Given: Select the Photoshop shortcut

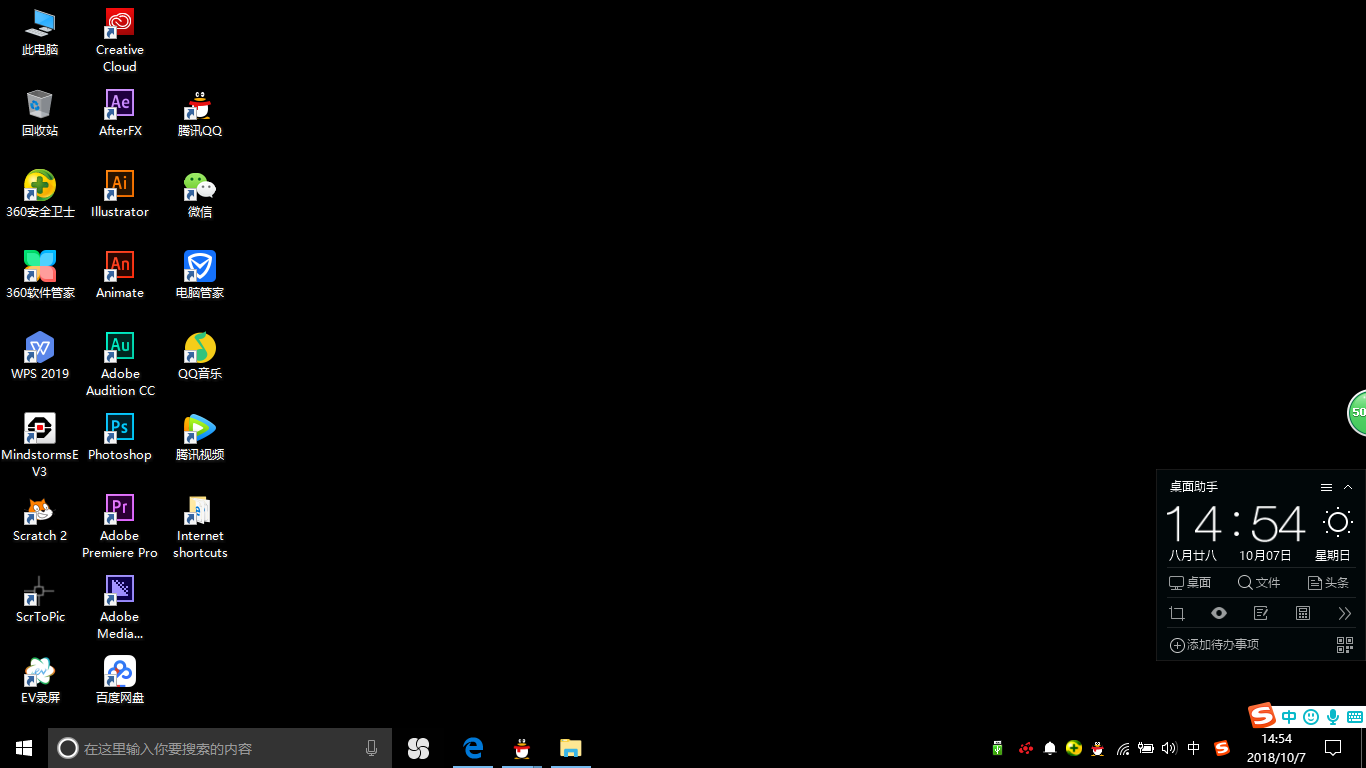Looking at the screenshot, I should (x=120, y=438).
